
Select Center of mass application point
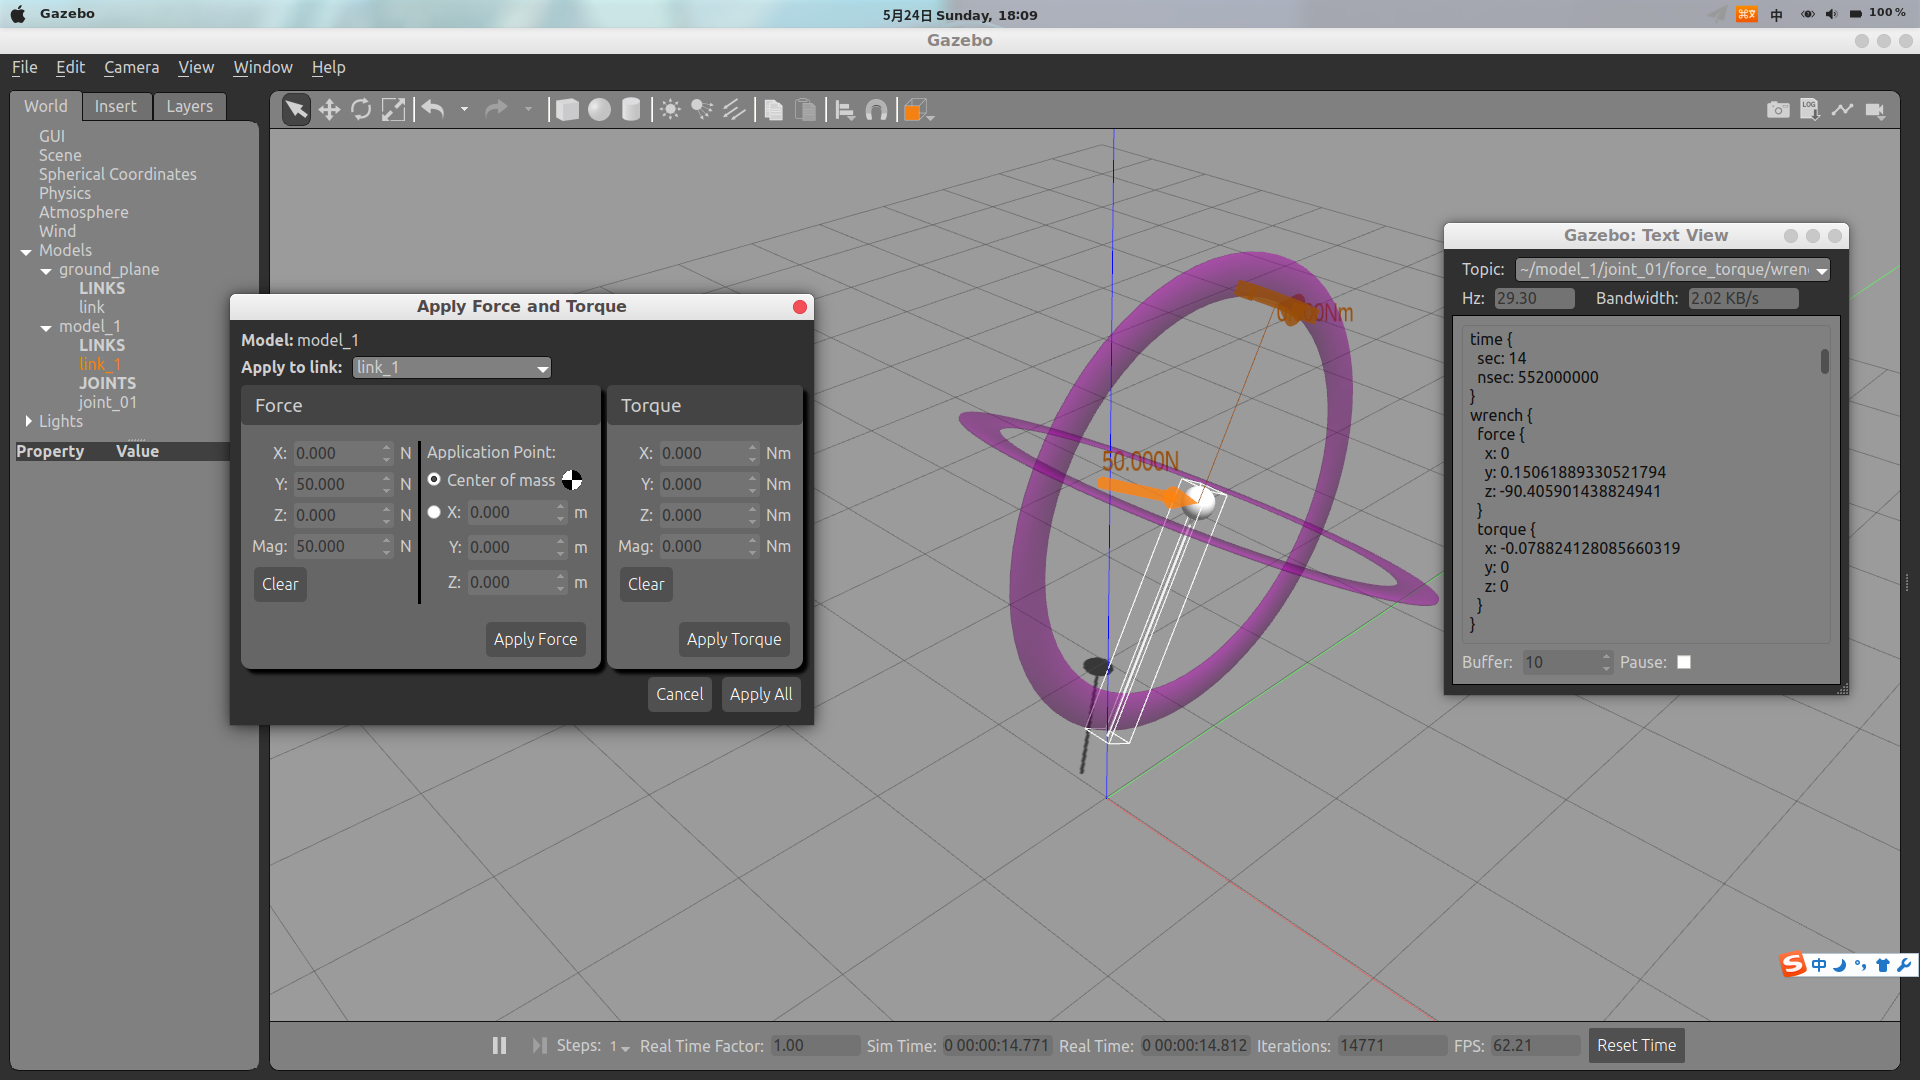point(434,480)
